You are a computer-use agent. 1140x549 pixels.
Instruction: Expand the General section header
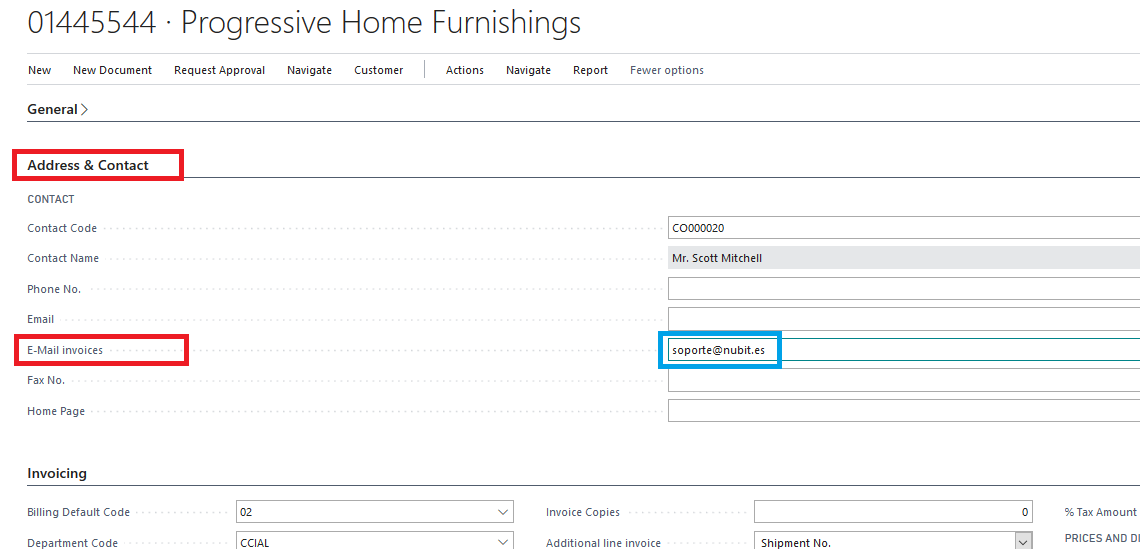57,110
